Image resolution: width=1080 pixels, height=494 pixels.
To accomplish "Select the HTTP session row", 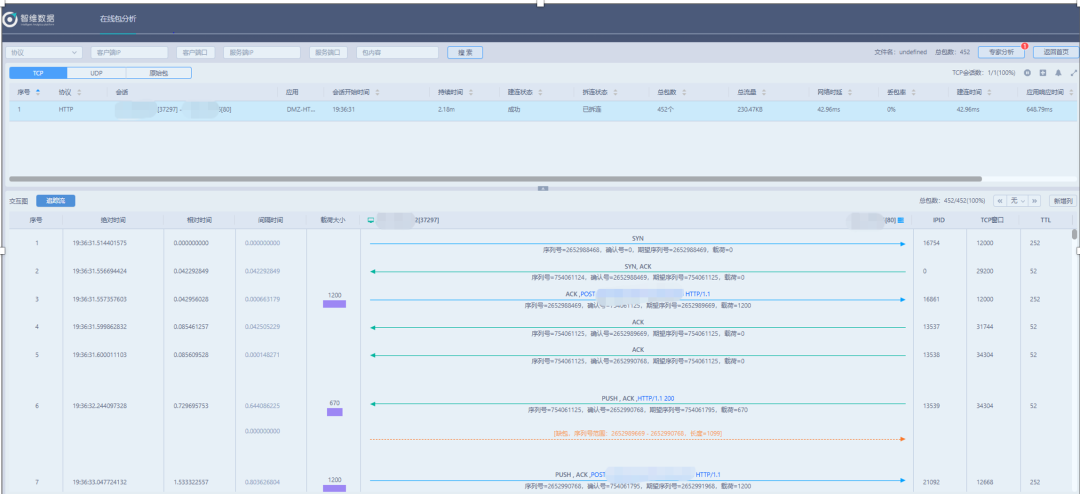I will pyautogui.click(x=542, y=110).
